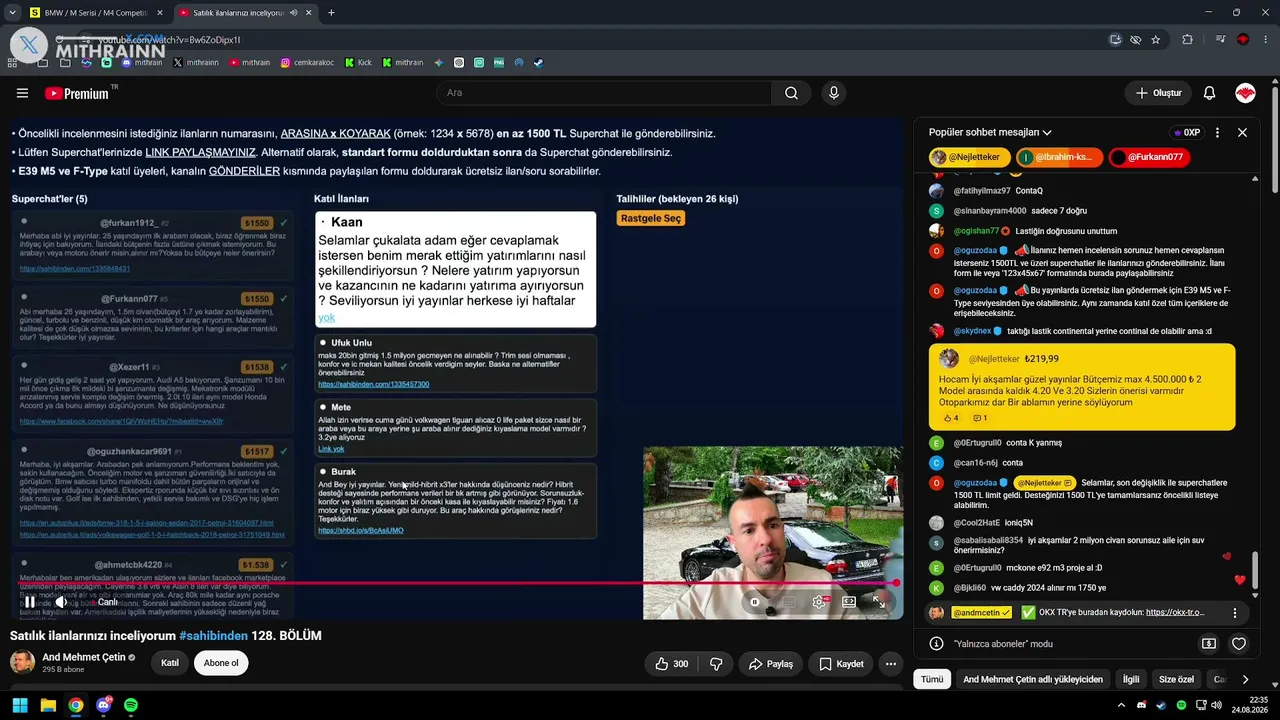
Task: Select the Tümü filter chip
Action: click(x=932, y=679)
